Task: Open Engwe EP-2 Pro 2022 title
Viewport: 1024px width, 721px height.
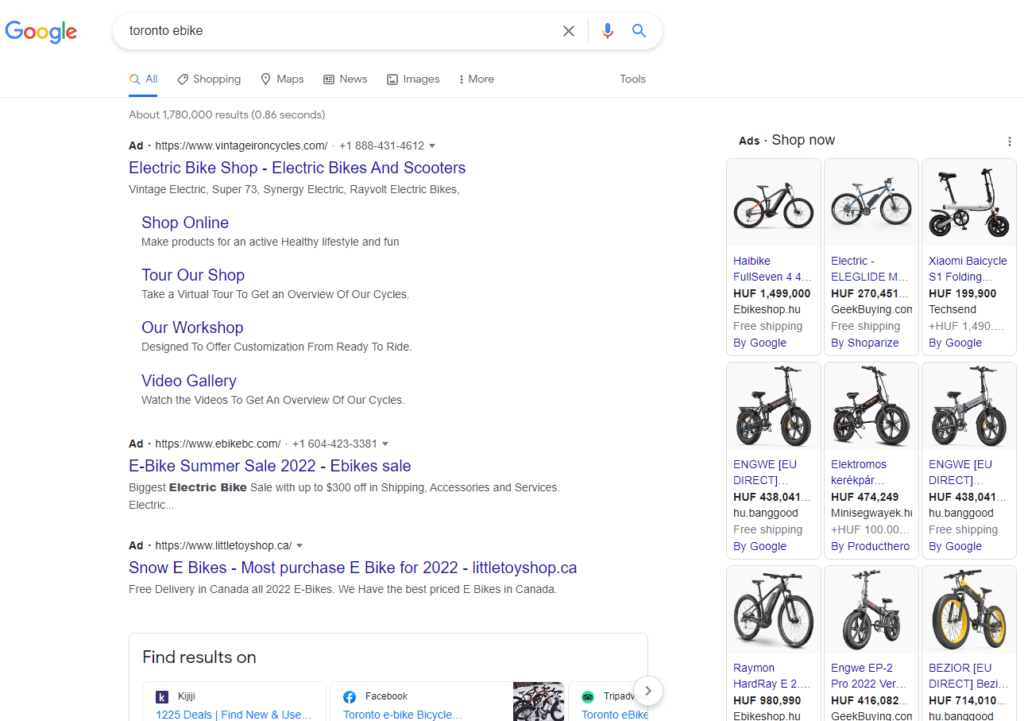Action: [869, 676]
